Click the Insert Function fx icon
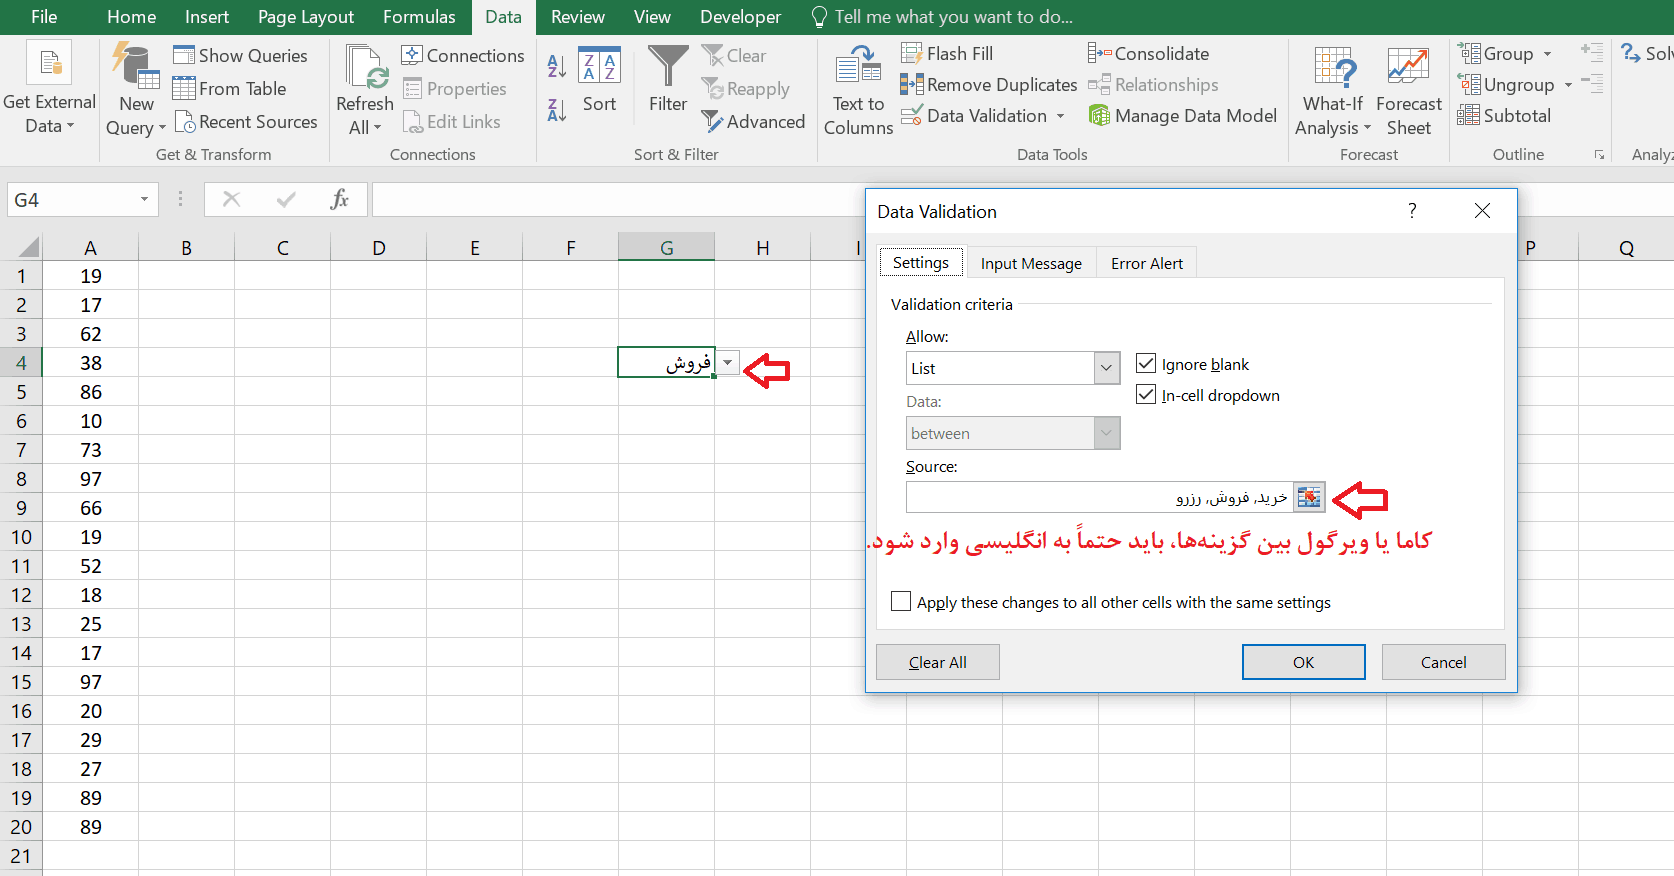The height and width of the screenshot is (876, 1674). 340,199
